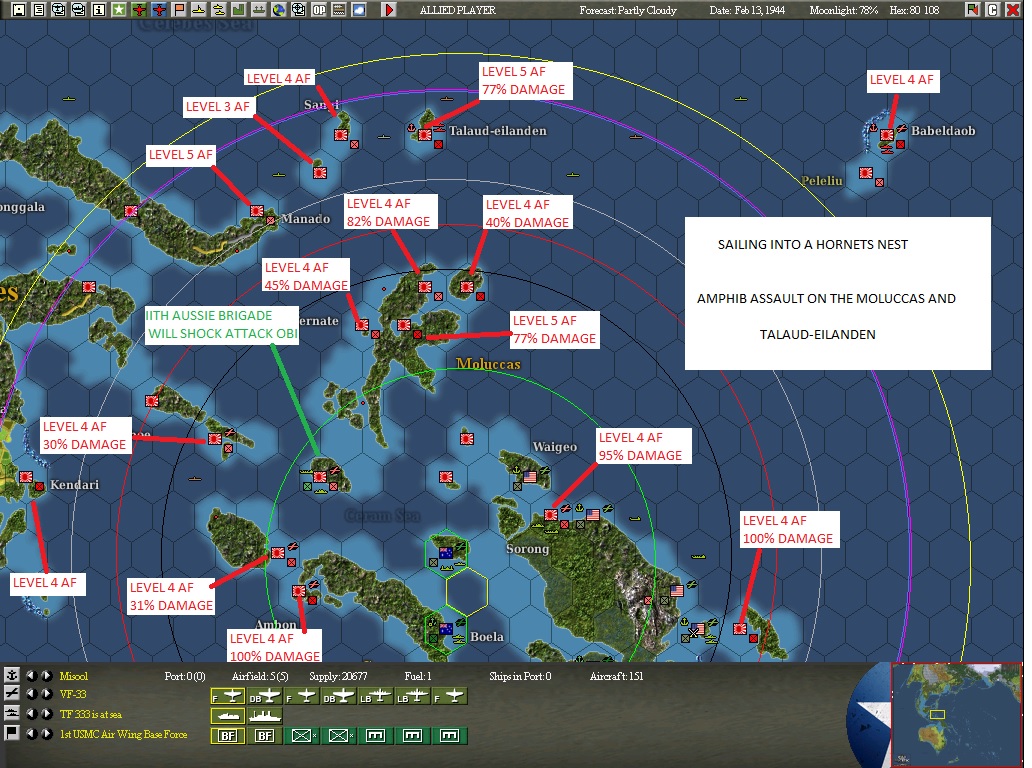Click the airplane icon beside VF-33
The image size is (1032, 768).
tap(12, 693)
